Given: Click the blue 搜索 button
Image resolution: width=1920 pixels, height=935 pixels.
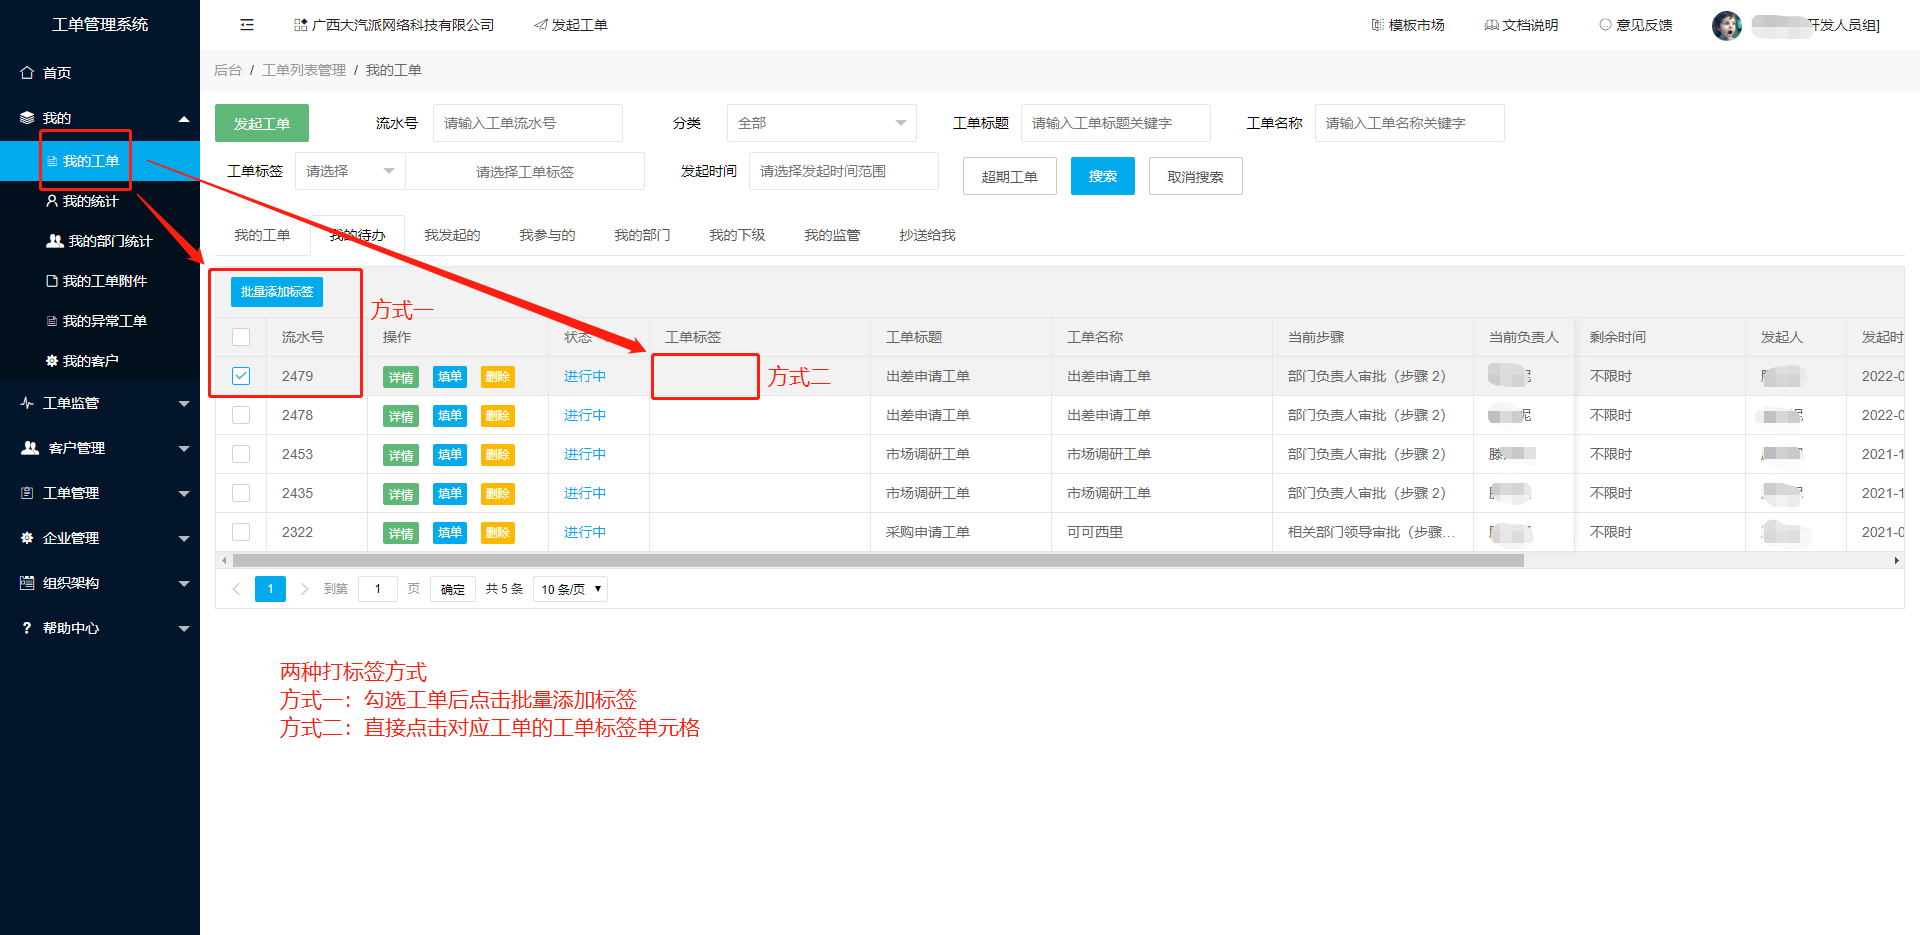Looking at the screenshot, I should pos(1103,176).
